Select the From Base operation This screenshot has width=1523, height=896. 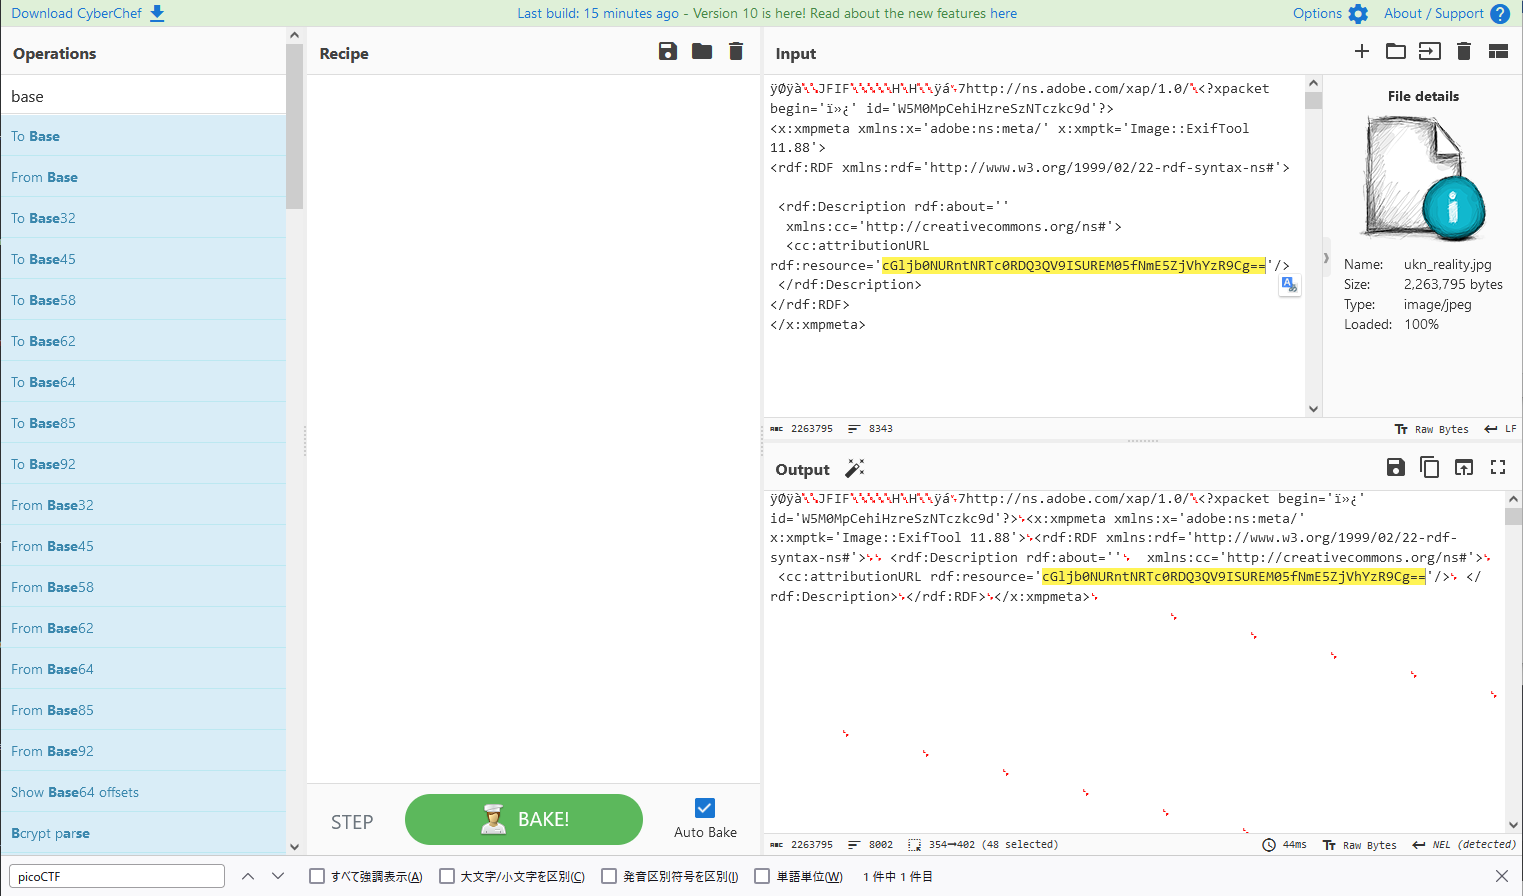coord(143,177)
